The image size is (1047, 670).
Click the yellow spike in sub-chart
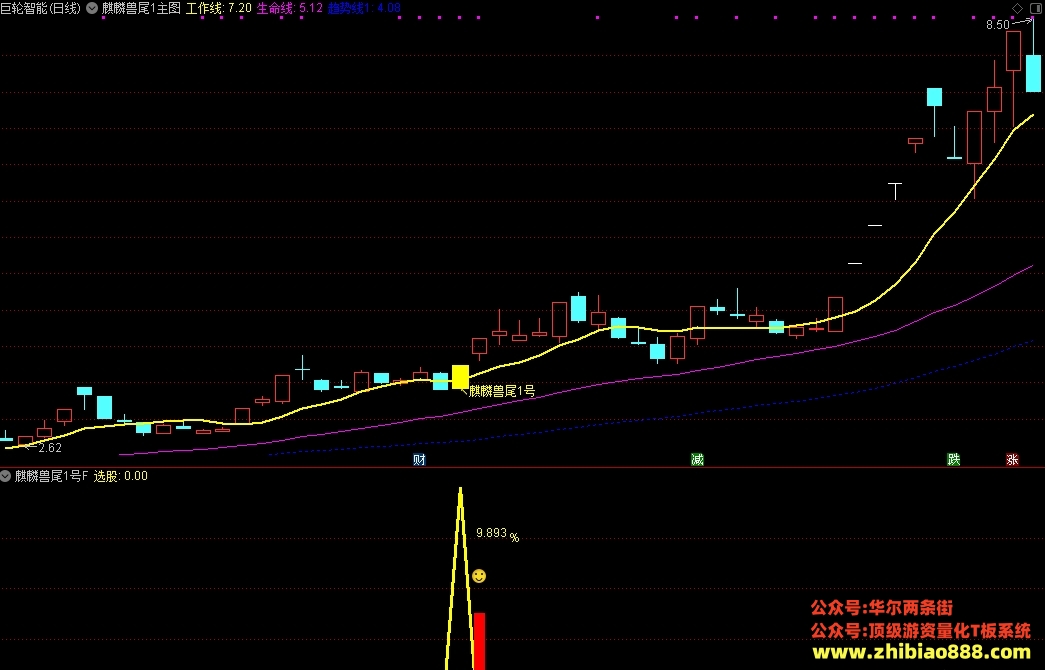[460, 578]
